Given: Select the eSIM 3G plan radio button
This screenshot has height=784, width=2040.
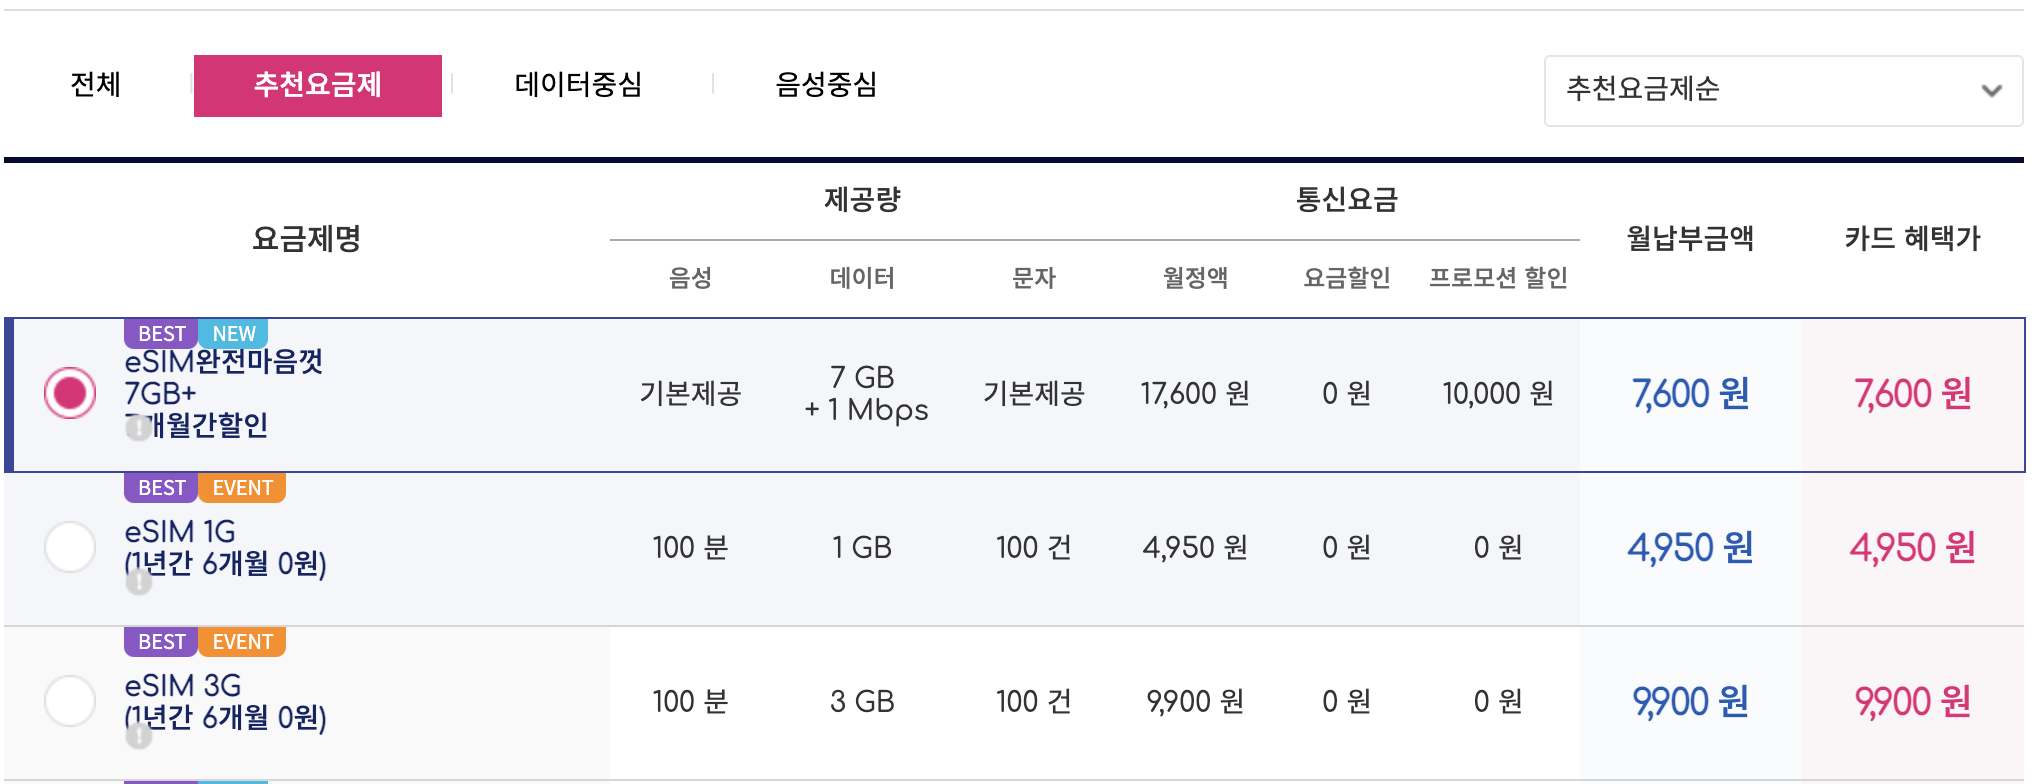Looking at the screenshot, I should click(69, 701).
